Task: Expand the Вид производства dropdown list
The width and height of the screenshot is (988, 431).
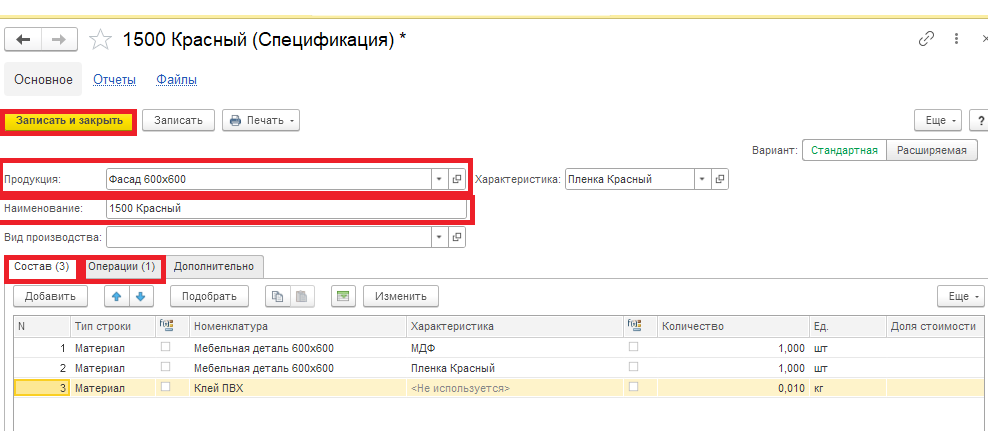Action: (x=439, y=238)
